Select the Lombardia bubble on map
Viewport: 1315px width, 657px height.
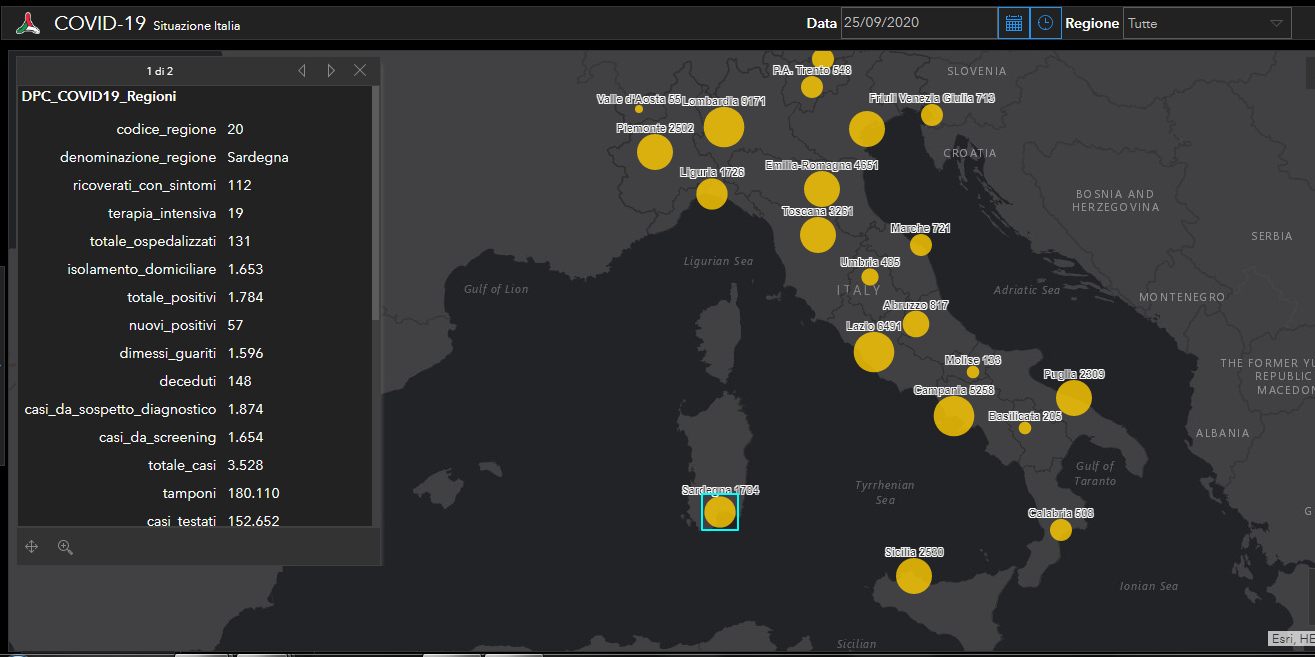724,127
